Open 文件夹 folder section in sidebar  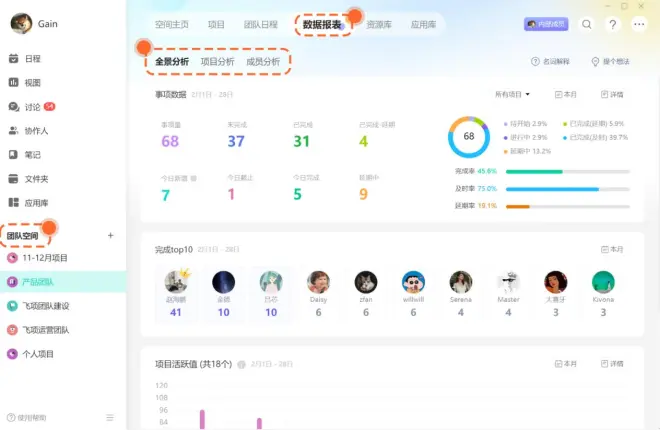click(x=36, y=179)
